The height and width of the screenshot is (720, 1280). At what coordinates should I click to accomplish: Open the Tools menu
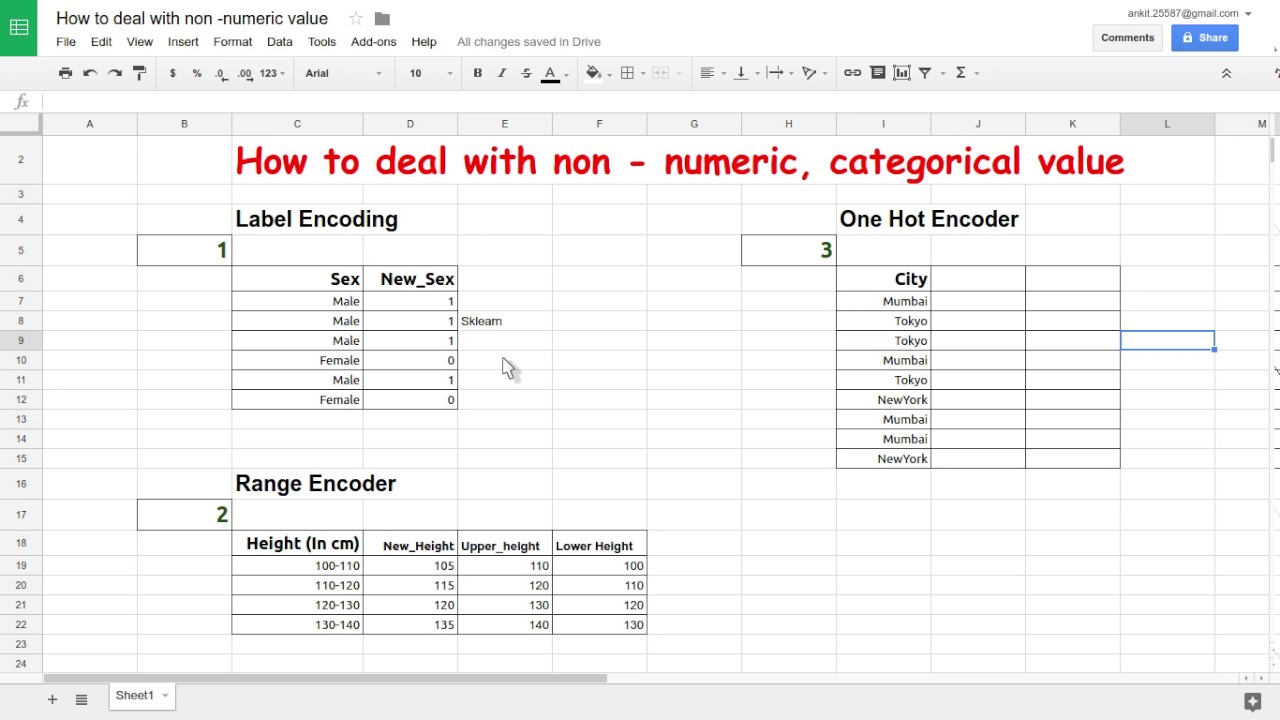tap(322, 42)
